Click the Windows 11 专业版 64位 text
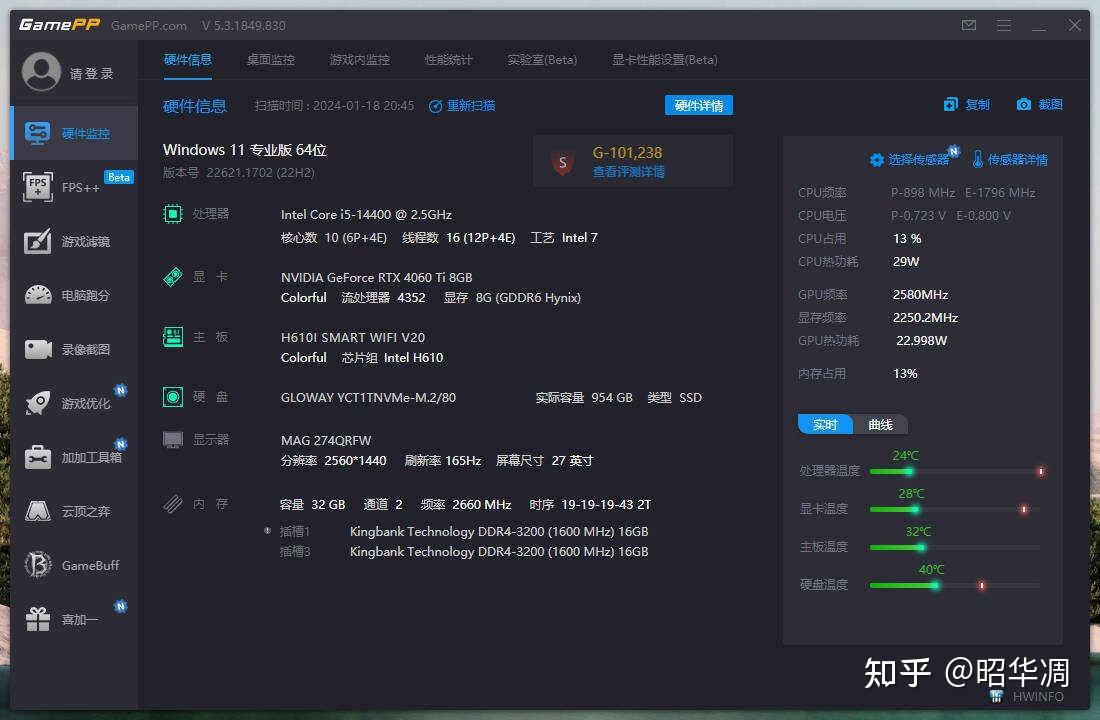Viewport: 1100px width, 720px height. click(245, 149)
